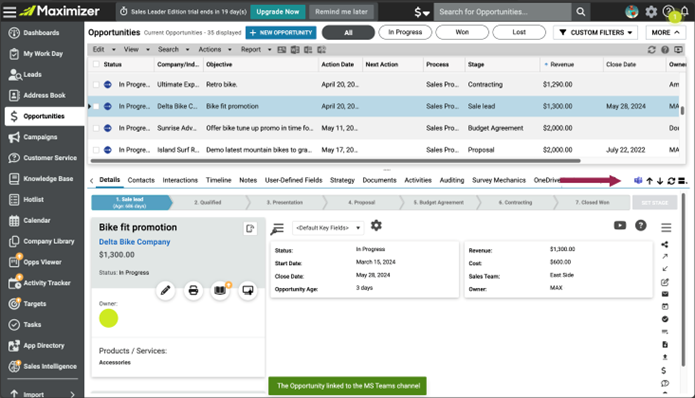Screen dimensions: 695x398
Task: Open key fields settings gear
Action: 376,226
